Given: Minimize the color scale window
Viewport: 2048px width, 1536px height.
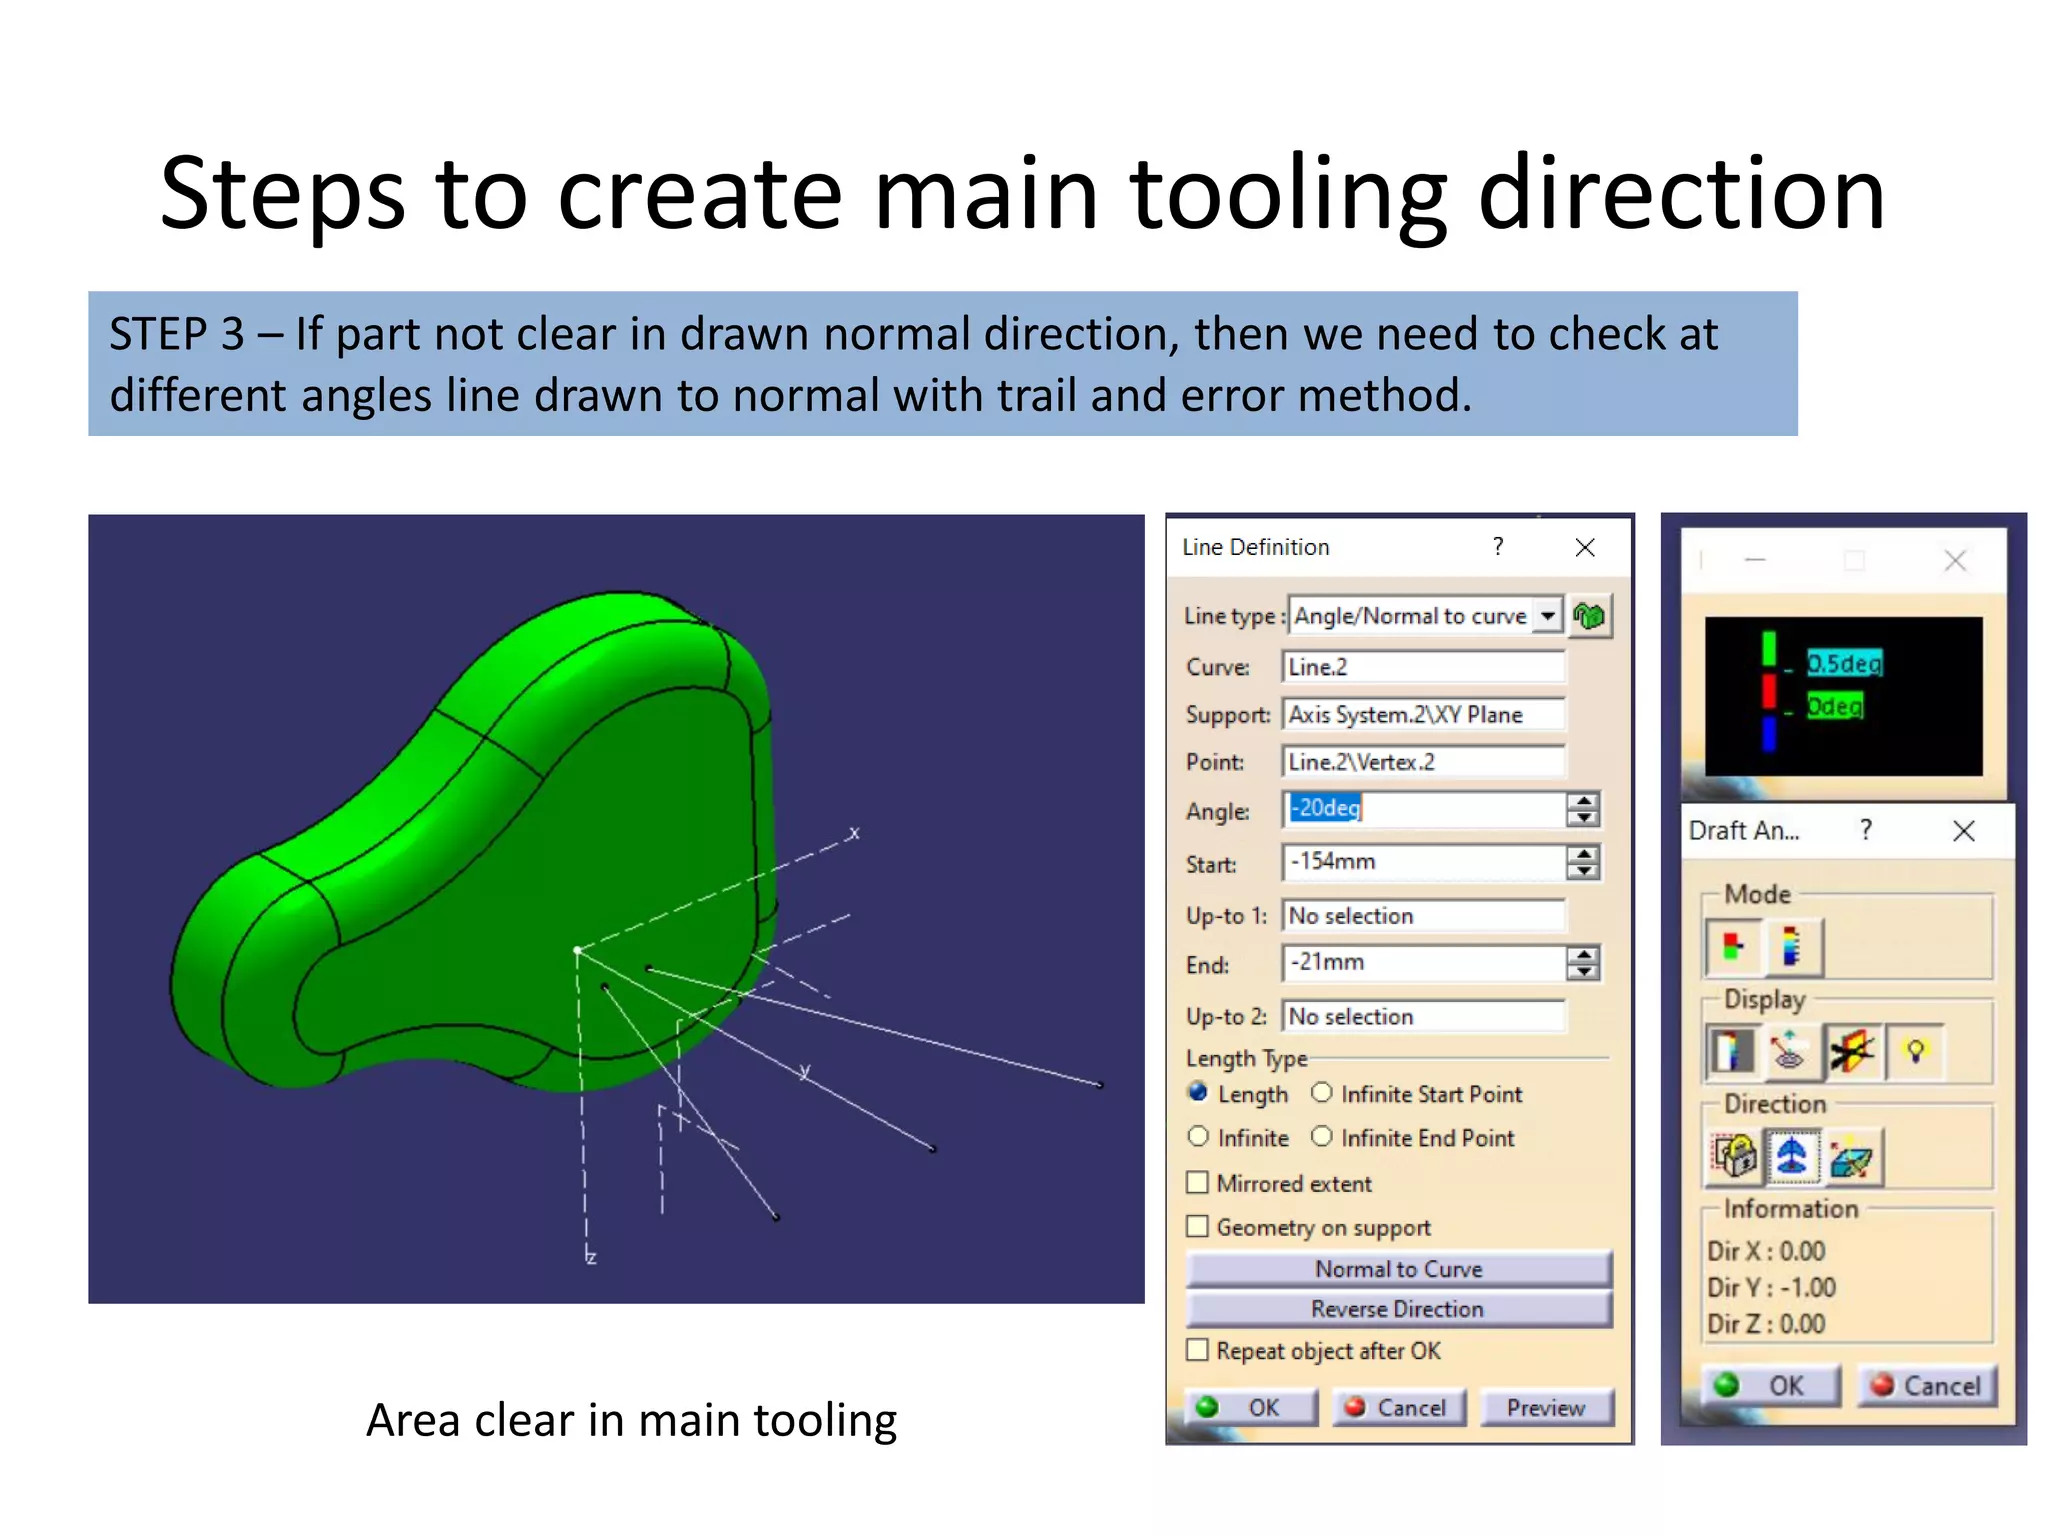Looking at the screenshot, I should coord(1755,561).
